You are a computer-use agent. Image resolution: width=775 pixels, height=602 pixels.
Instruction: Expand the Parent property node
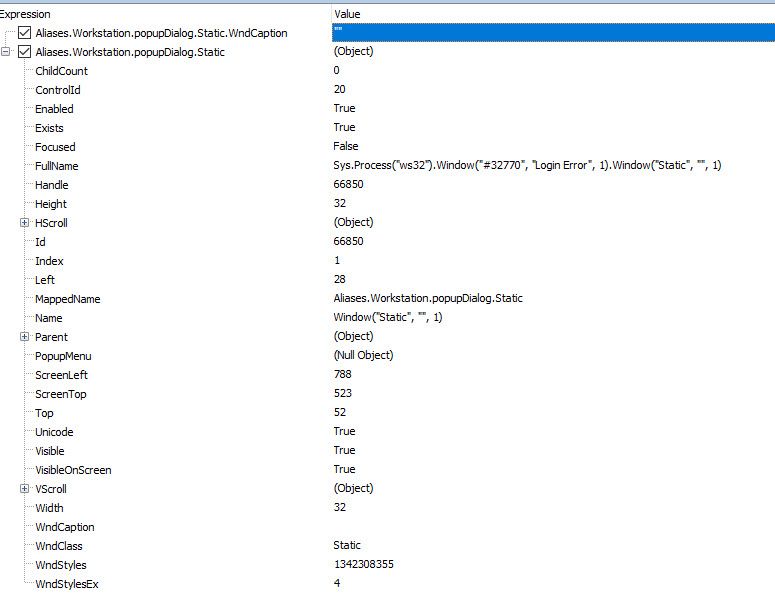point(25,337)
